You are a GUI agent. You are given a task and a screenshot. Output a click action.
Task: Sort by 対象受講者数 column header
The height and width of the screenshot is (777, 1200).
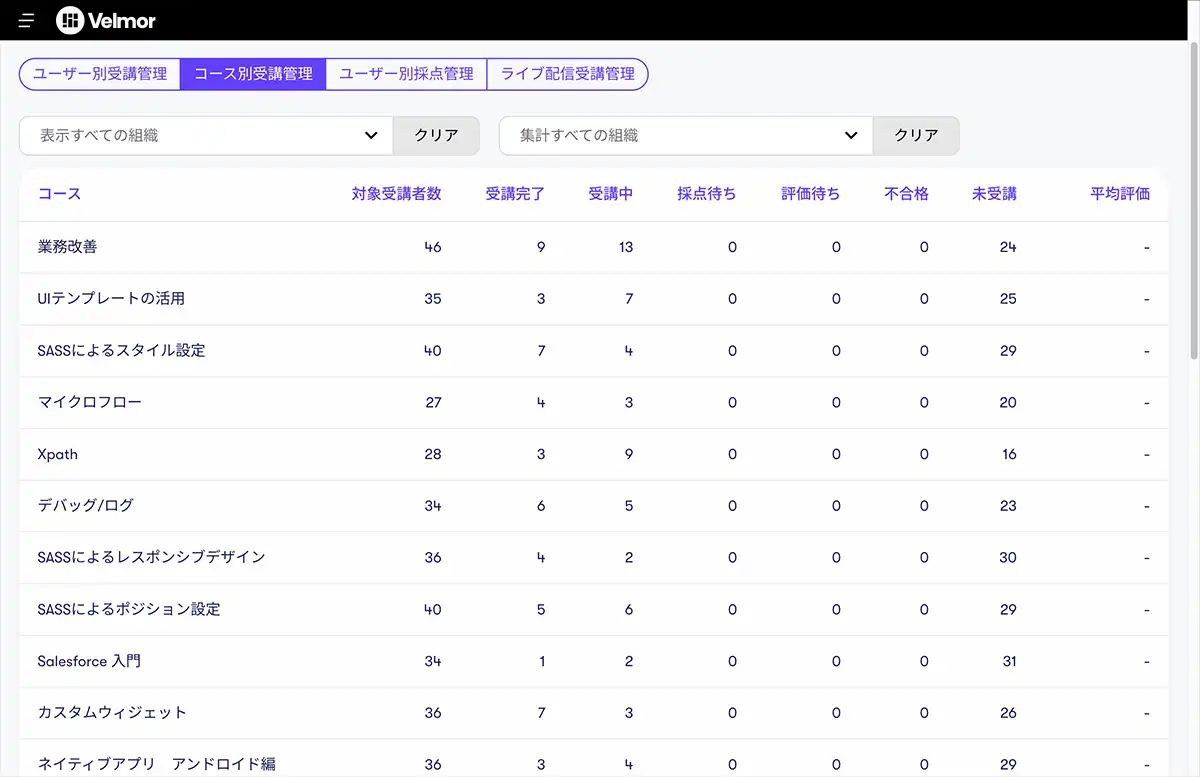coord(396,194)
